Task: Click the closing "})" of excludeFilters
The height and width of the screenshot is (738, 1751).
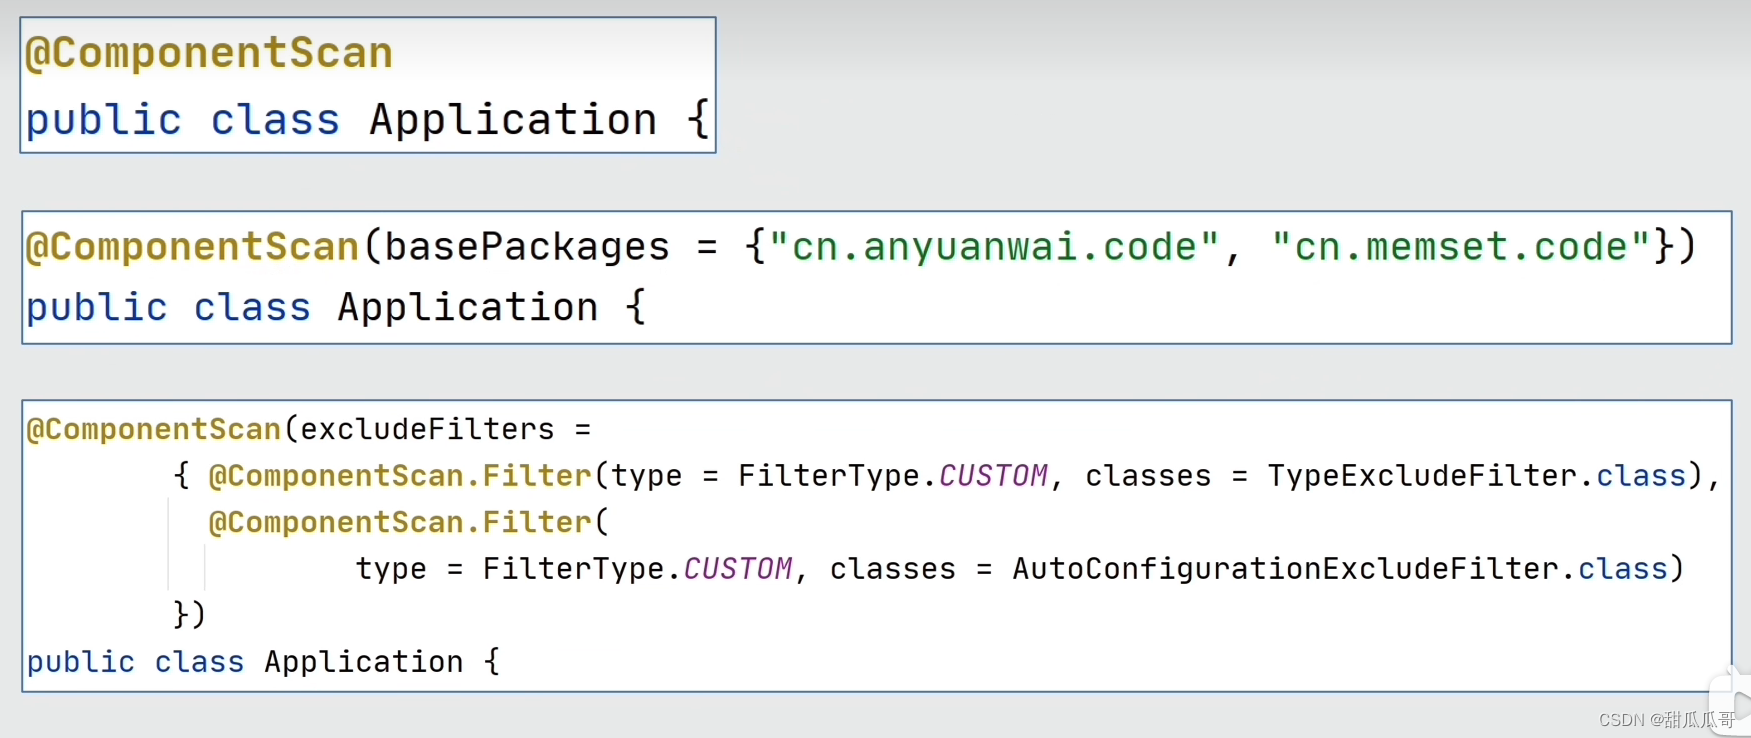Action: (189, 614)
